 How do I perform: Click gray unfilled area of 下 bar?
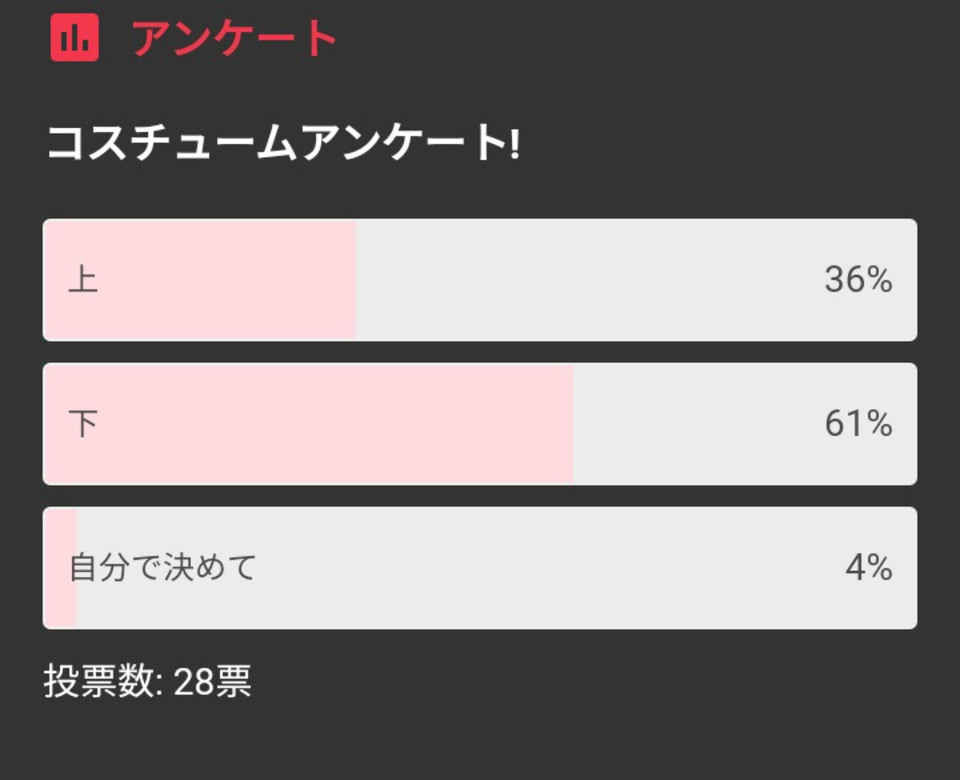746,424
